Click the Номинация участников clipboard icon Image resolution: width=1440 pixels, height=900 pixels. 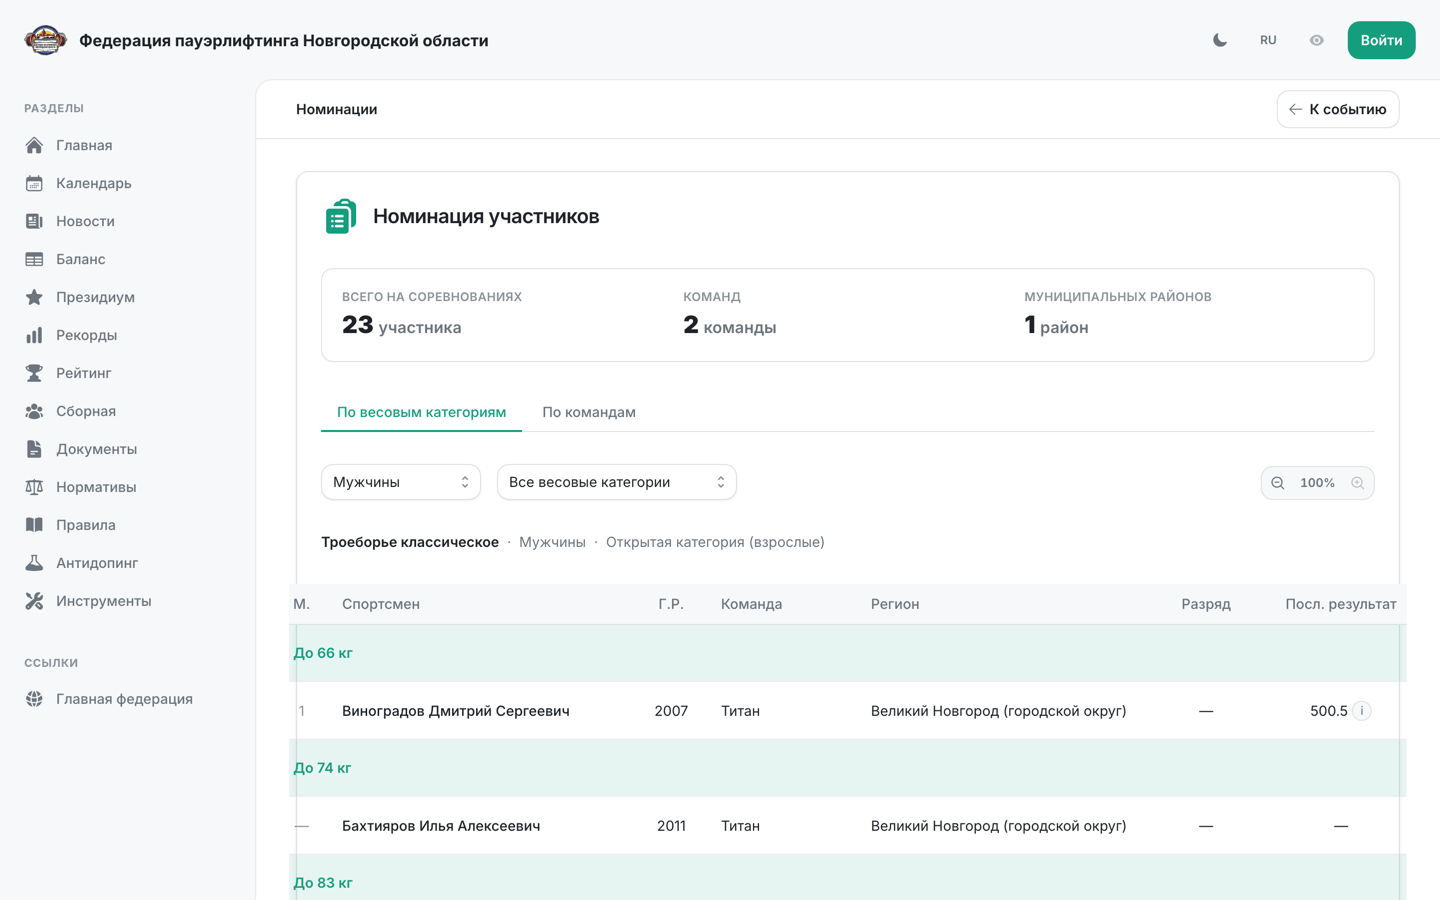341,216
